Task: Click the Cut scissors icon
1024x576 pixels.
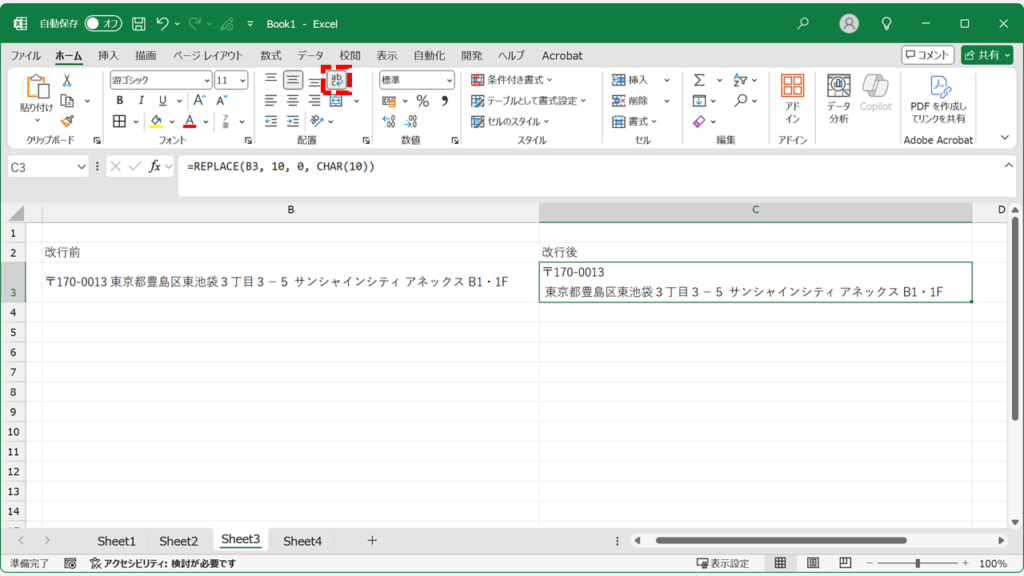Action: (x=67, y=80)
